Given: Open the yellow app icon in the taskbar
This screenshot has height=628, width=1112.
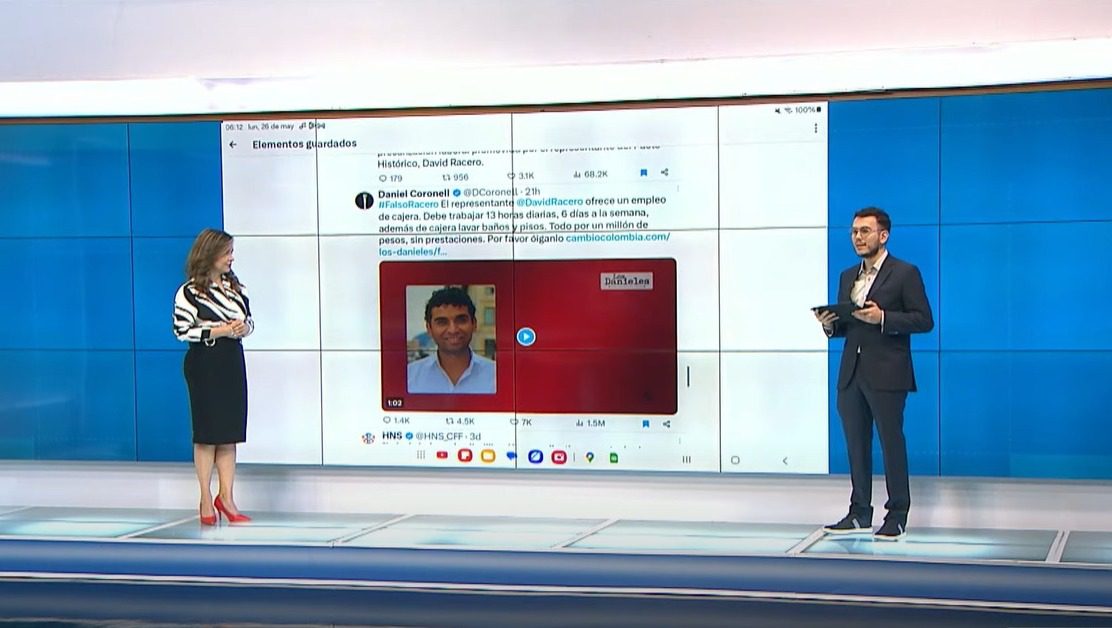Looking at the screenshot, I should click(x=488, y=456).
